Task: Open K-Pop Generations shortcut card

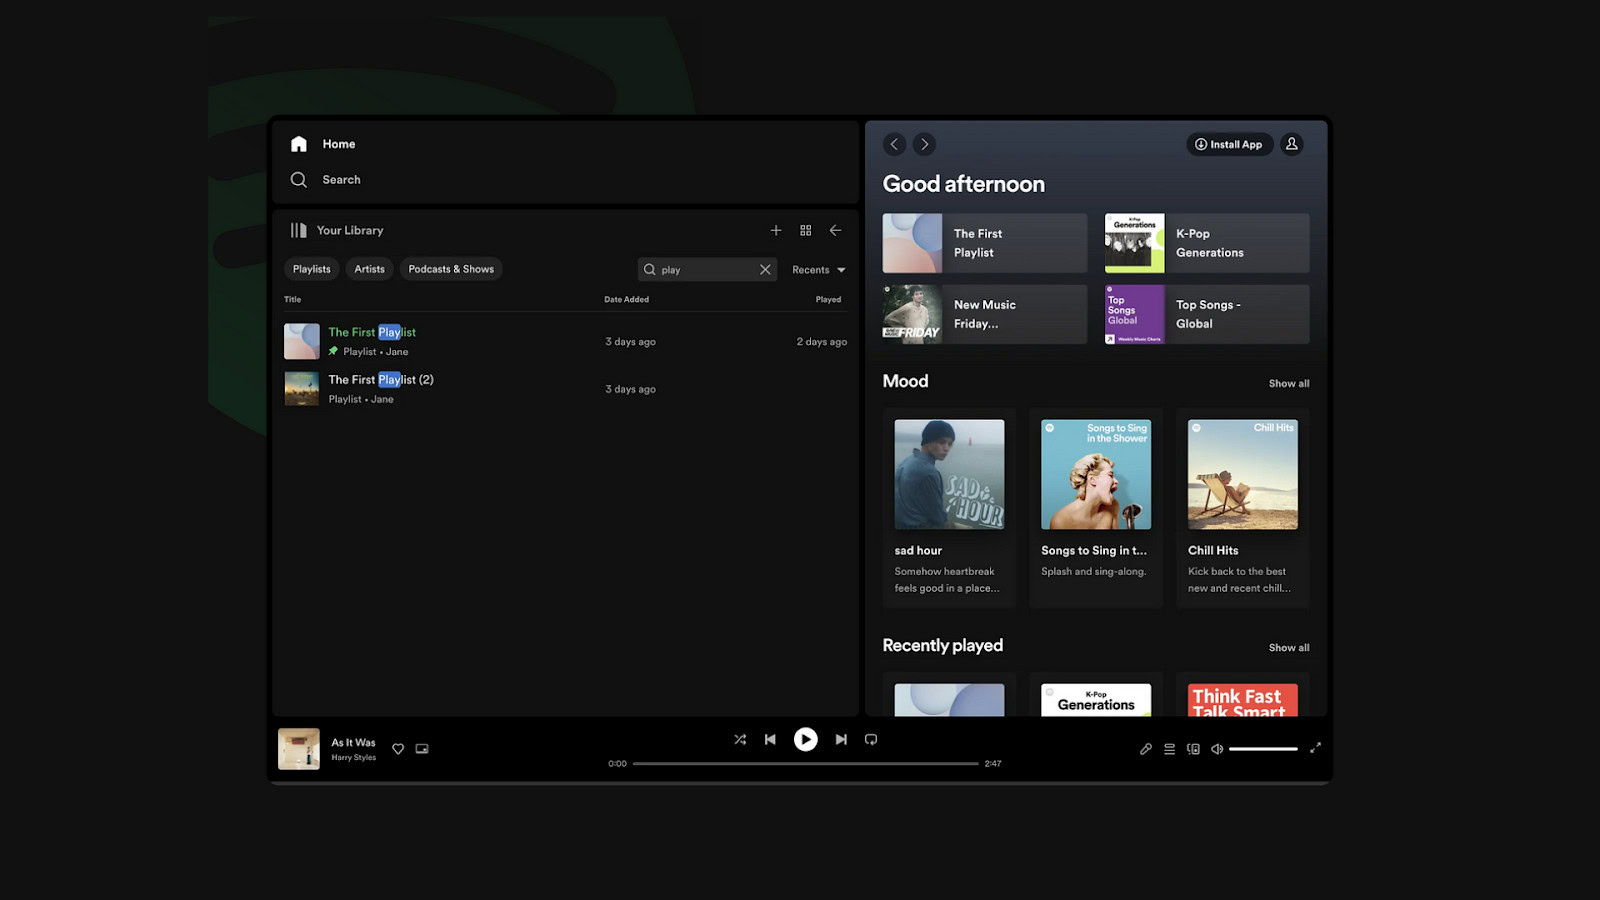Action: [x=1207, y=243]
